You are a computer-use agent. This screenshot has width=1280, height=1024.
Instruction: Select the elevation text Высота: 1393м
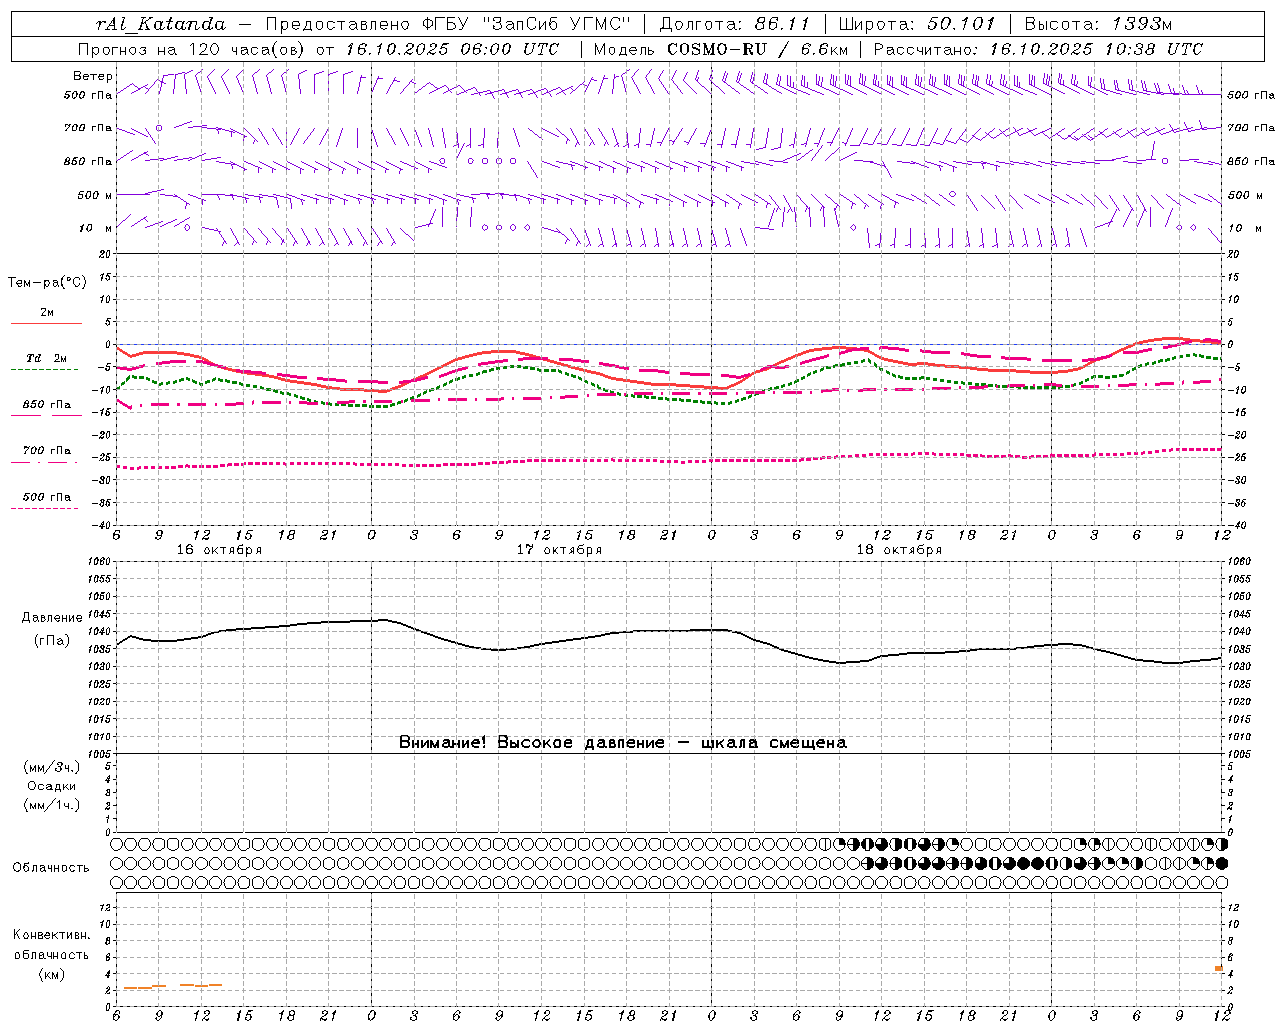coord(1098,24)
